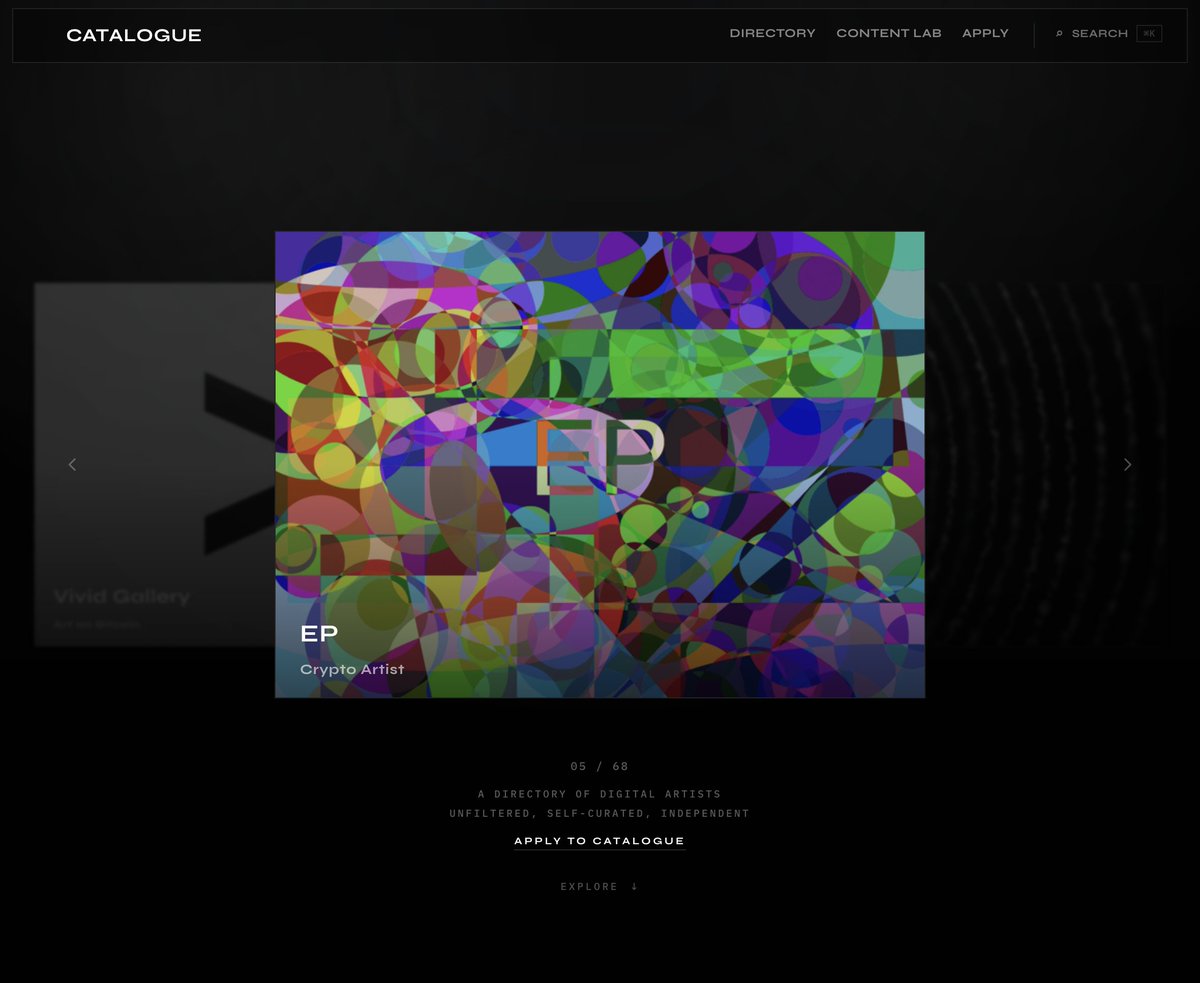The width and height of the screenshot is (1200, 983).
Task: Go to the Apply page
Action: pos(985,33)
